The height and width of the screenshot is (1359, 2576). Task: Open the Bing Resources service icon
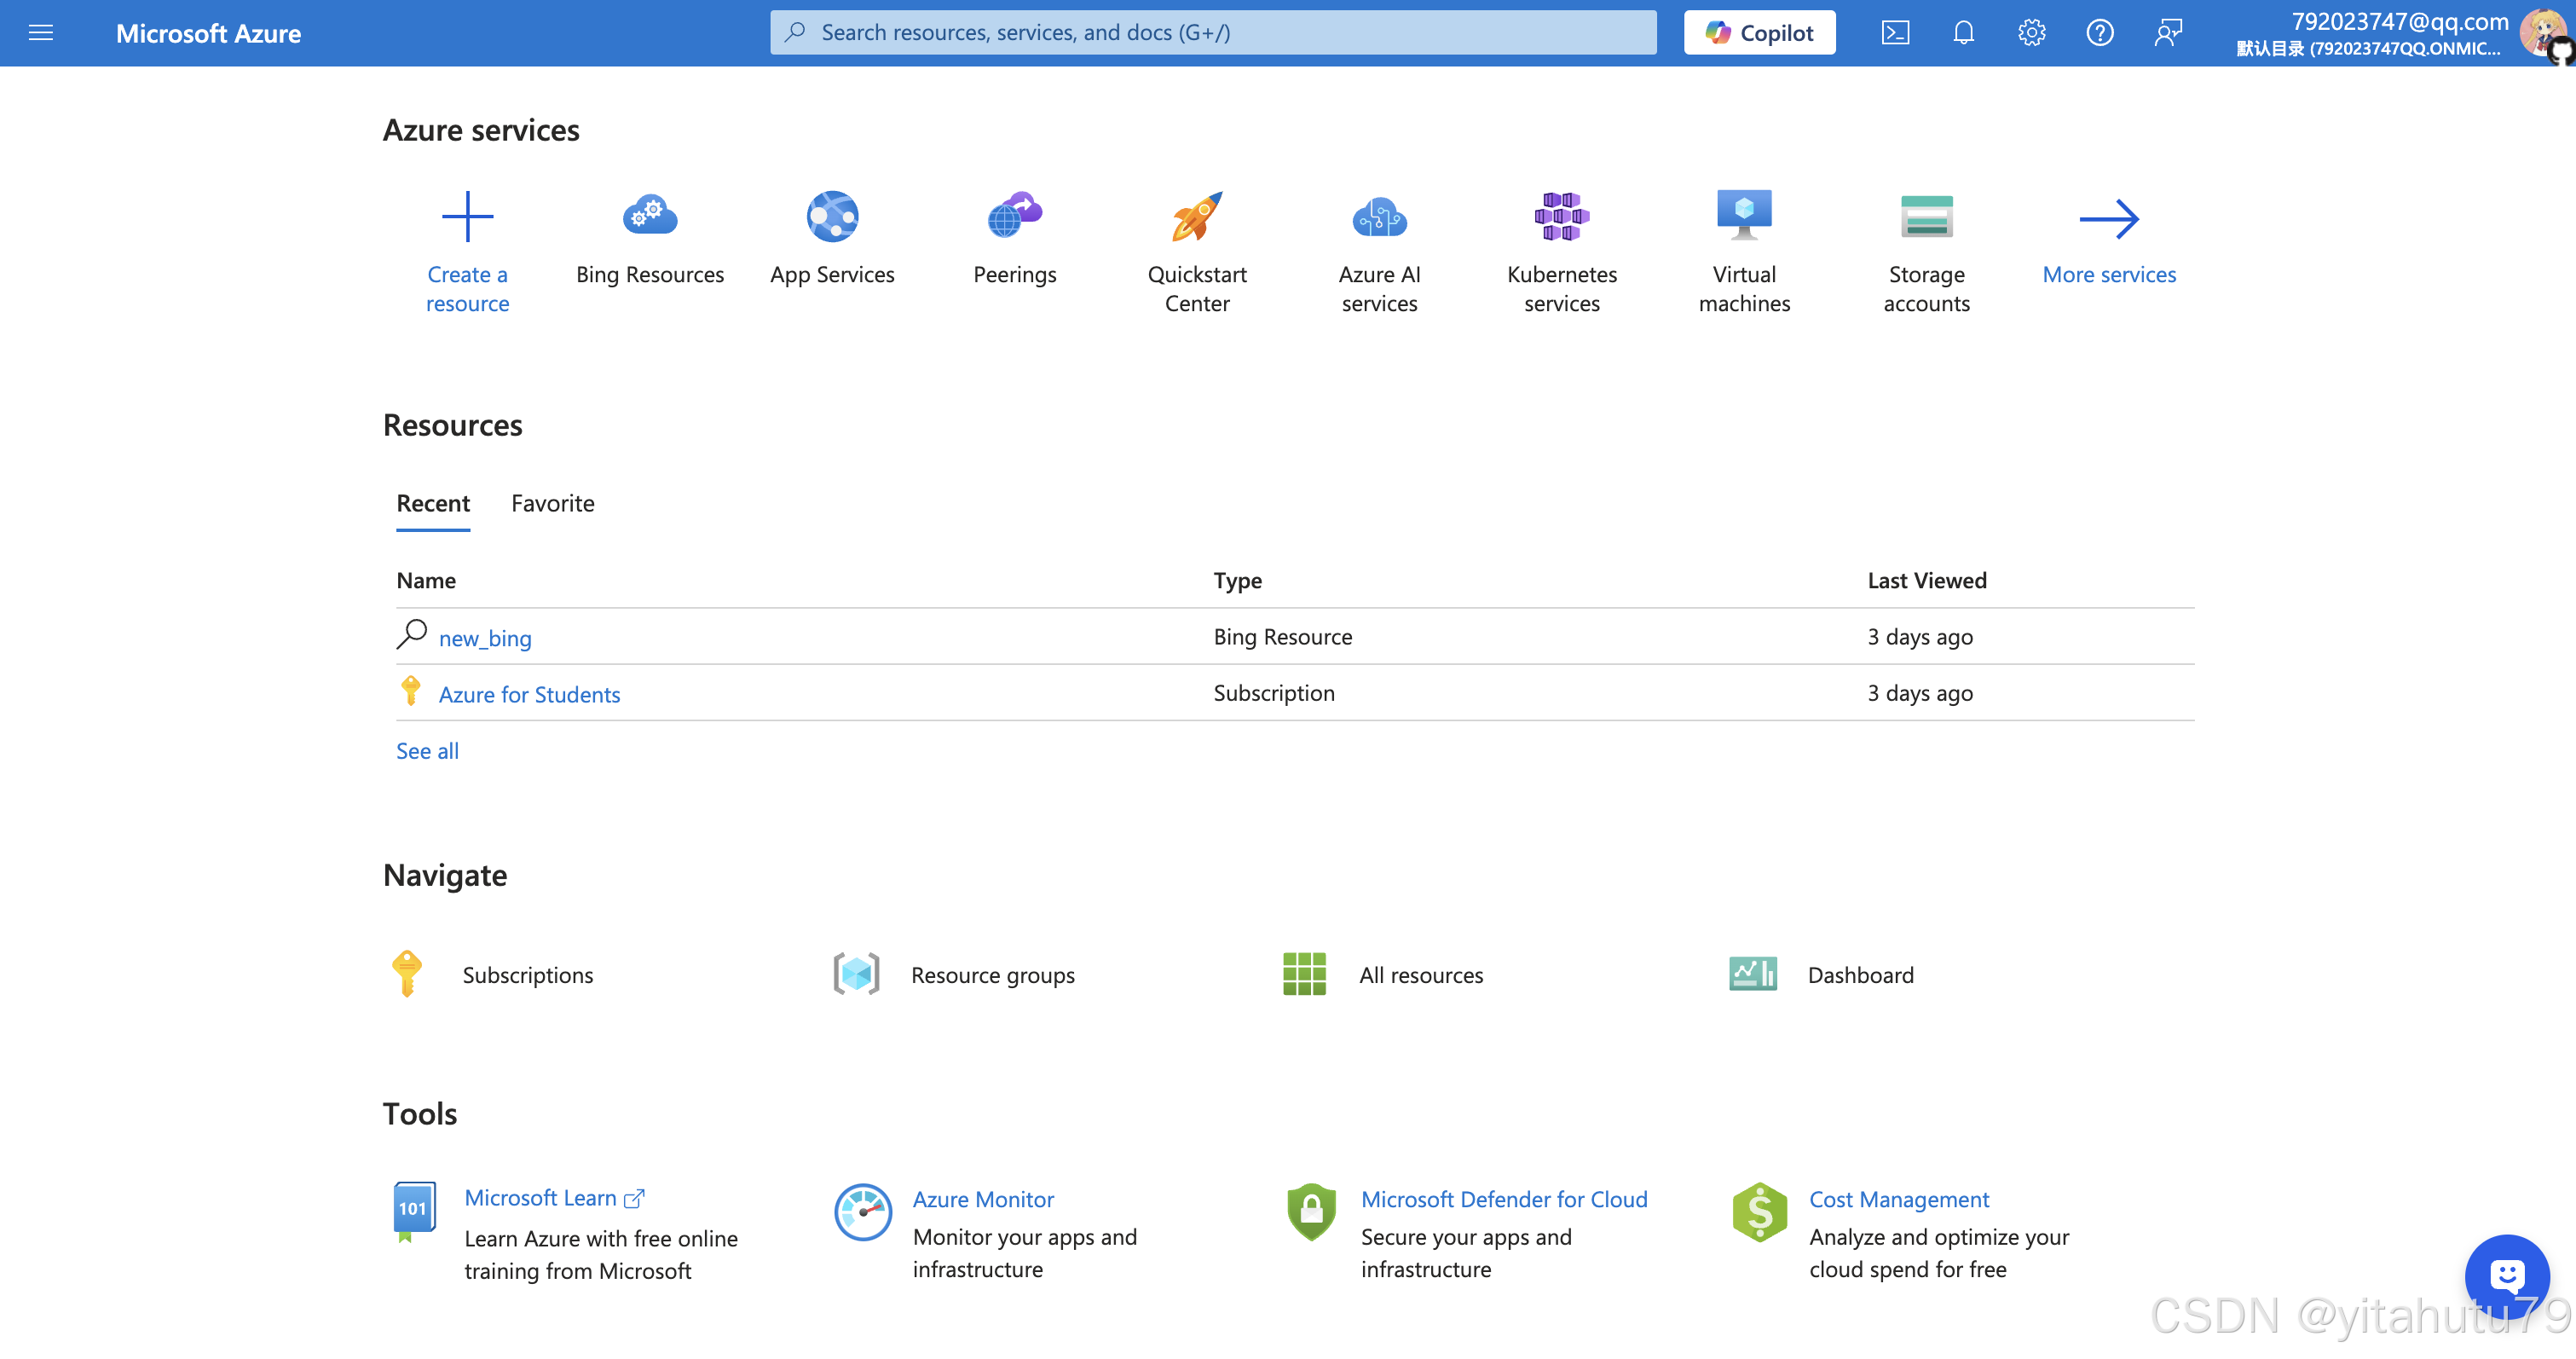pos(650,216)
